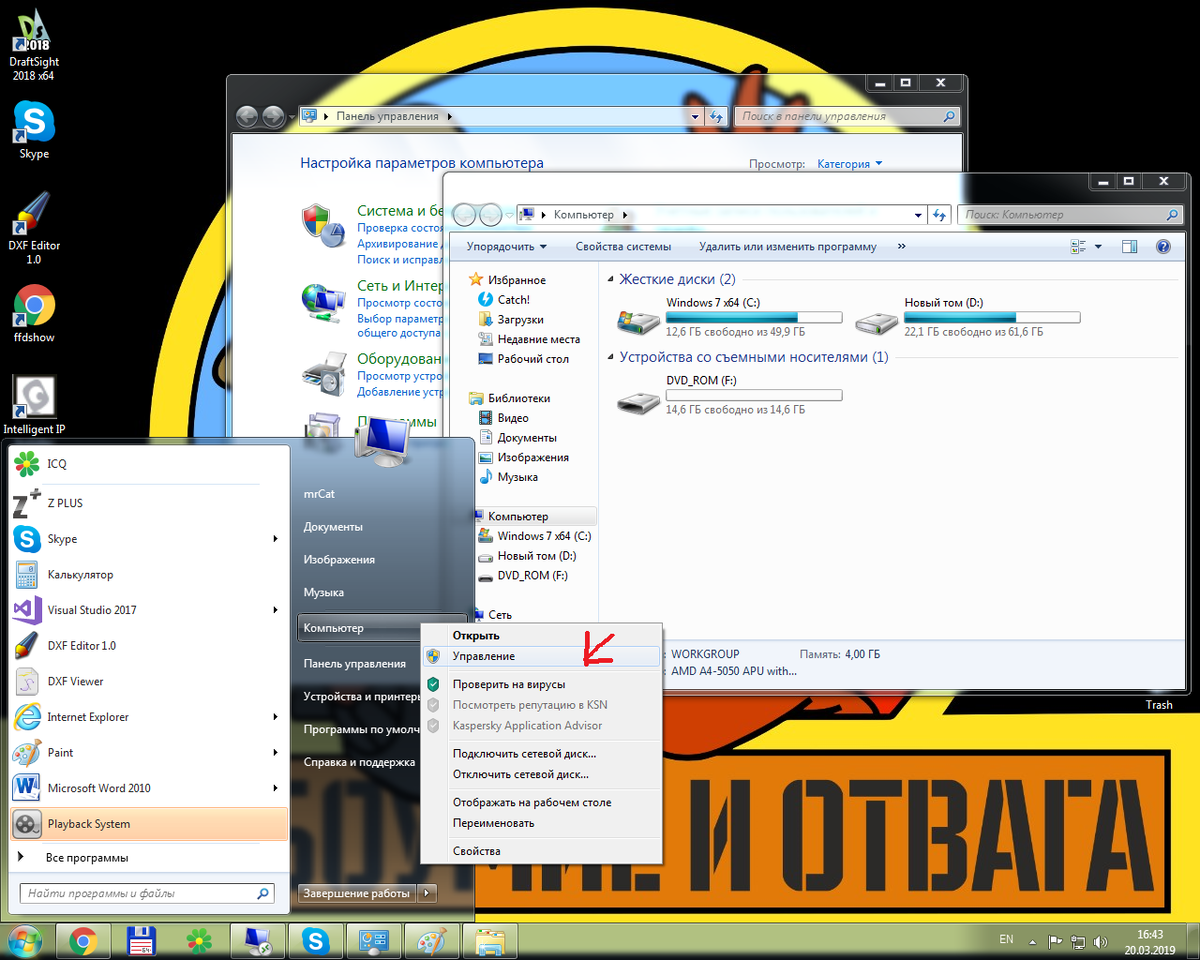Select Отключить сетевой диск... in context menu
The image size is (1200, 960).
click(540, 774)
